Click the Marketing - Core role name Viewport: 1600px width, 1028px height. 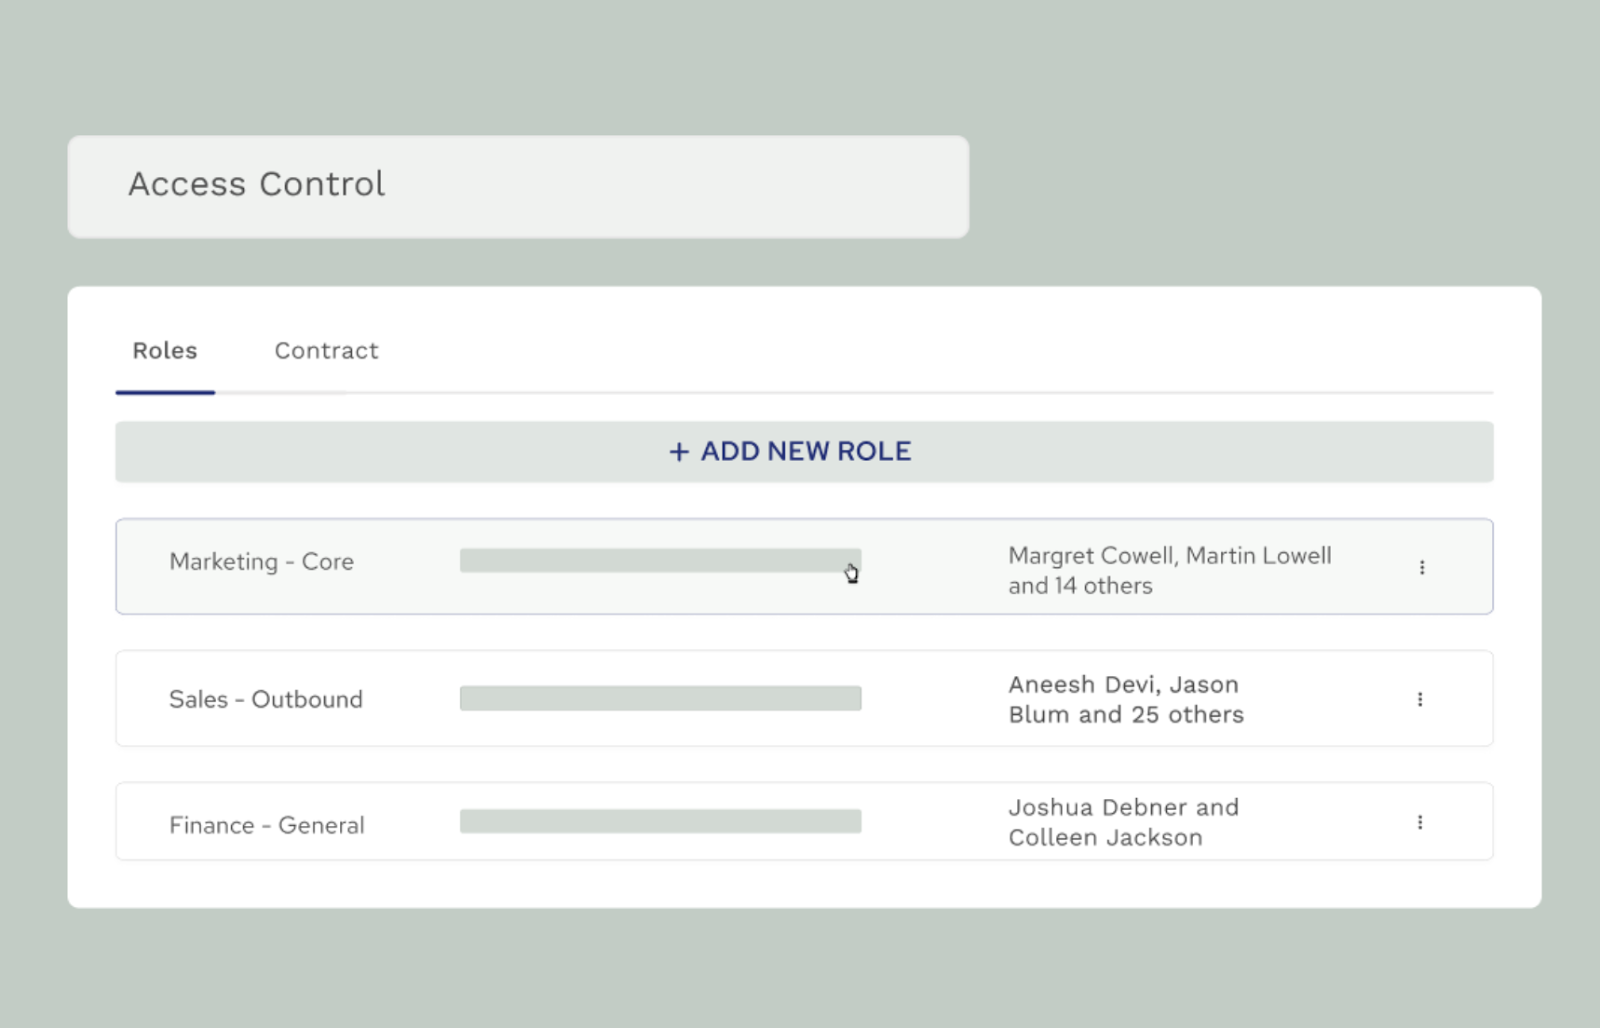(x=261, y=562)
